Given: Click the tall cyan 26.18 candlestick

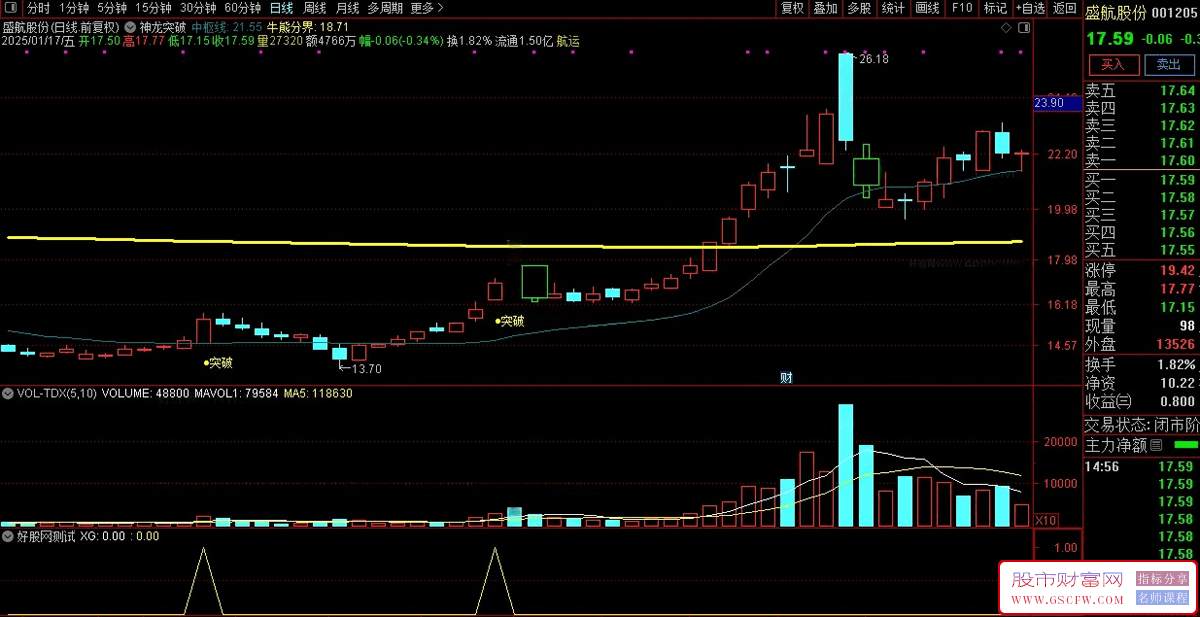Looking at the screenshot, I should (846, 97).
